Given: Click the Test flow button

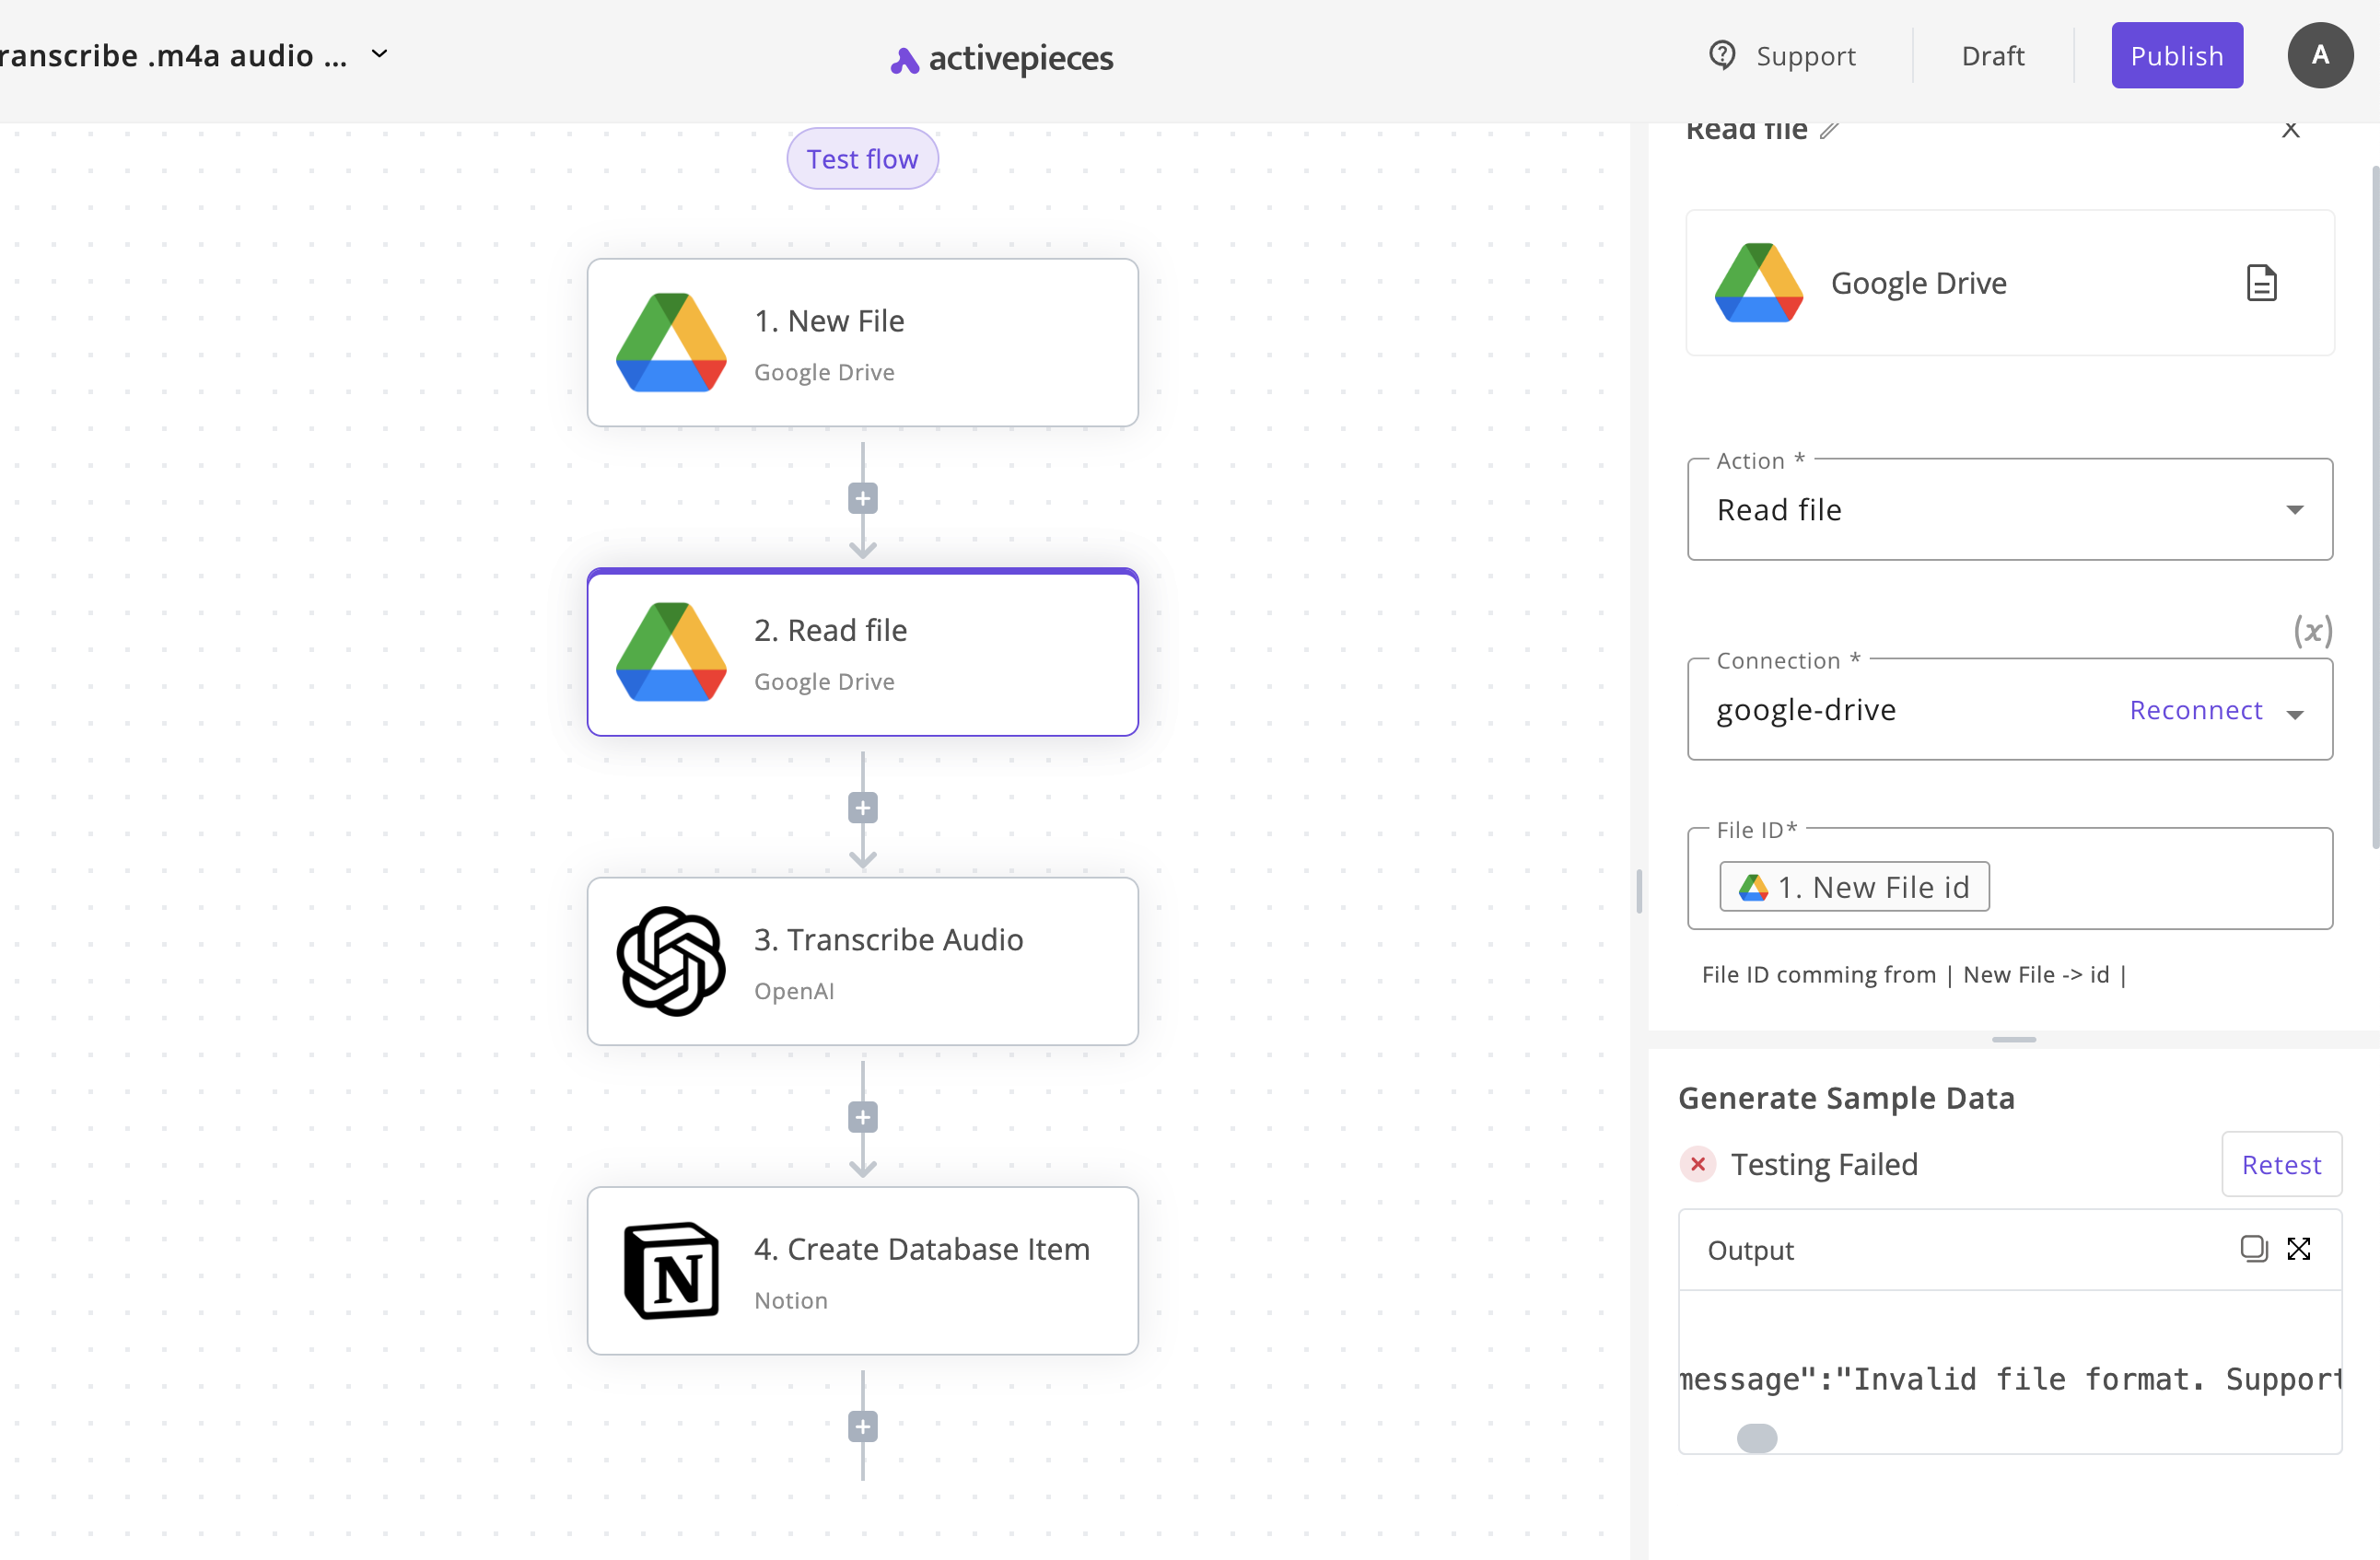Looking at the screenshot, I should pos(862,159).
